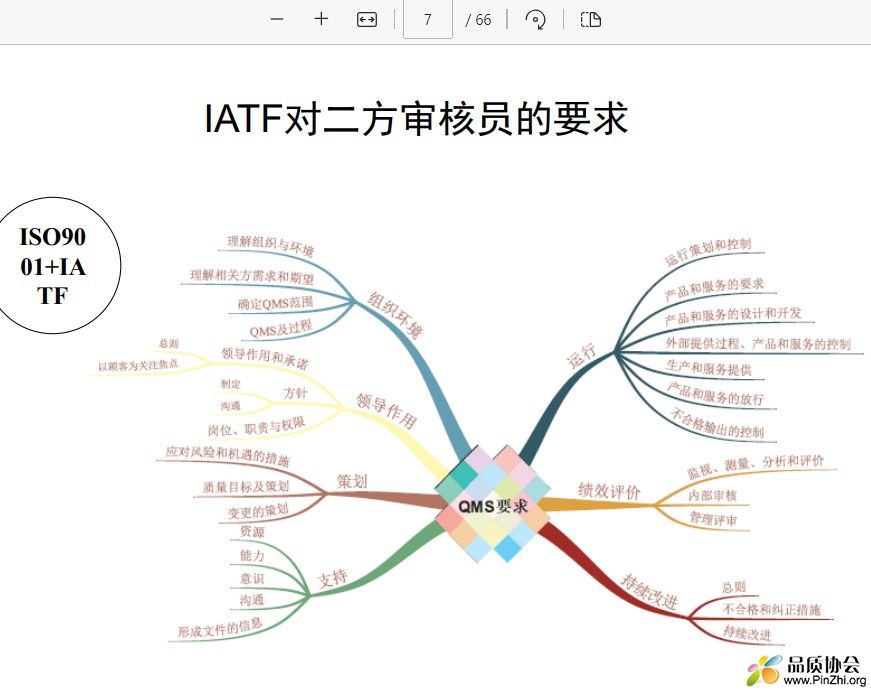Screen dimensions: 871x692
Task: Click the '意识' node
Action: click(252, 578)
